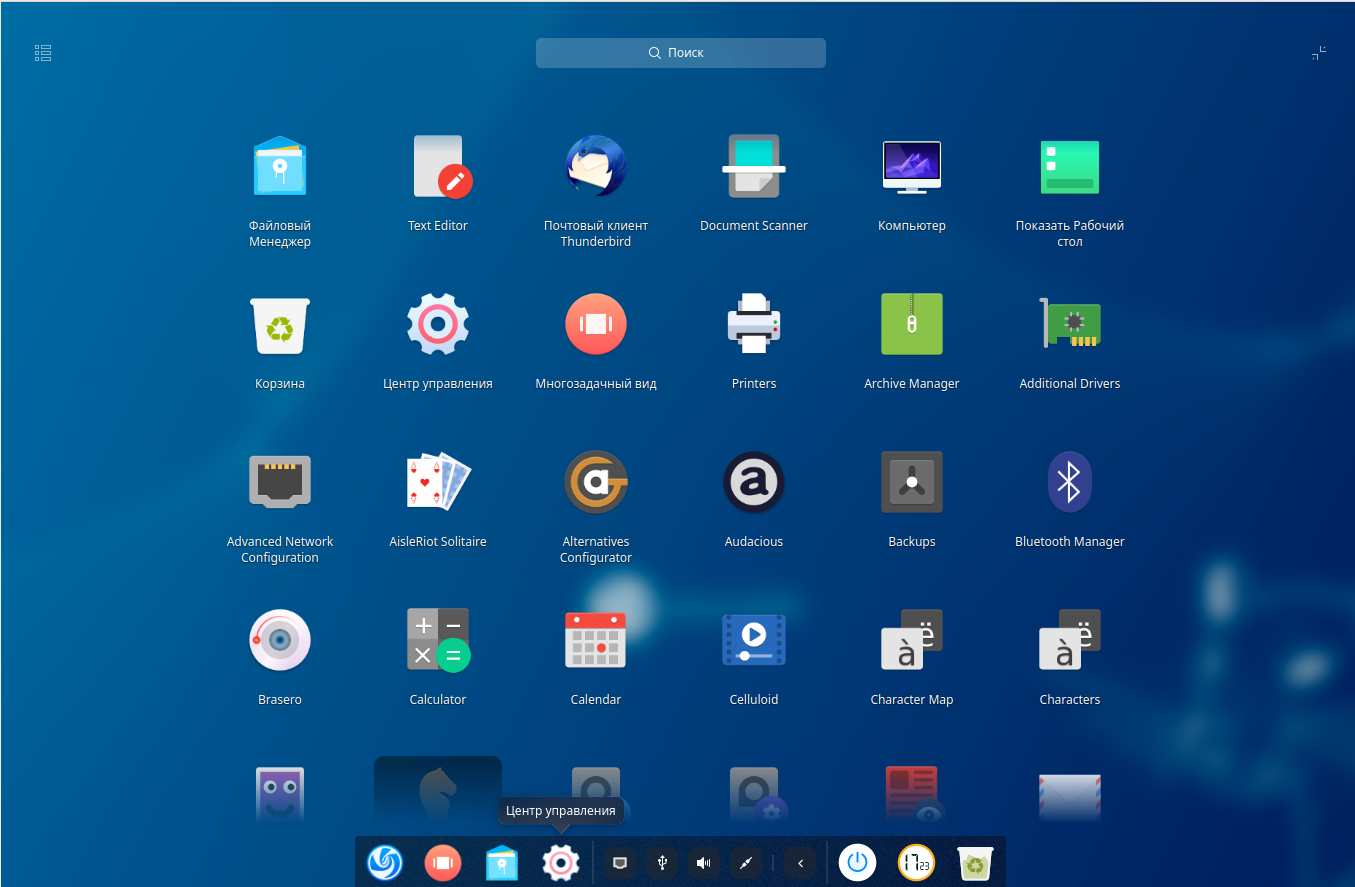Launch Characters app

click(x=1070, y=640)
